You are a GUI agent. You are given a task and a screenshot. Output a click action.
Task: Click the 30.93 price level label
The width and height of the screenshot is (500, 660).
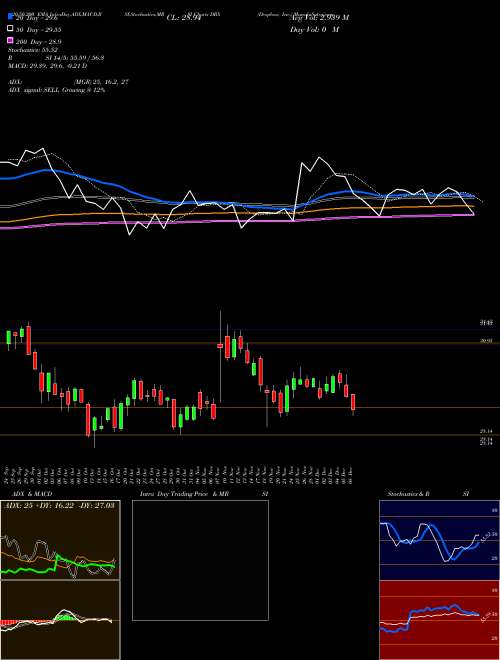click(x=486, y=341)
